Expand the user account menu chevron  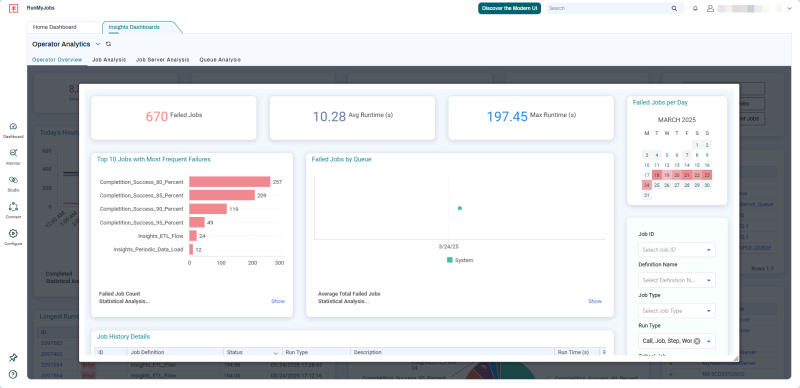click(x=790, y=9)
